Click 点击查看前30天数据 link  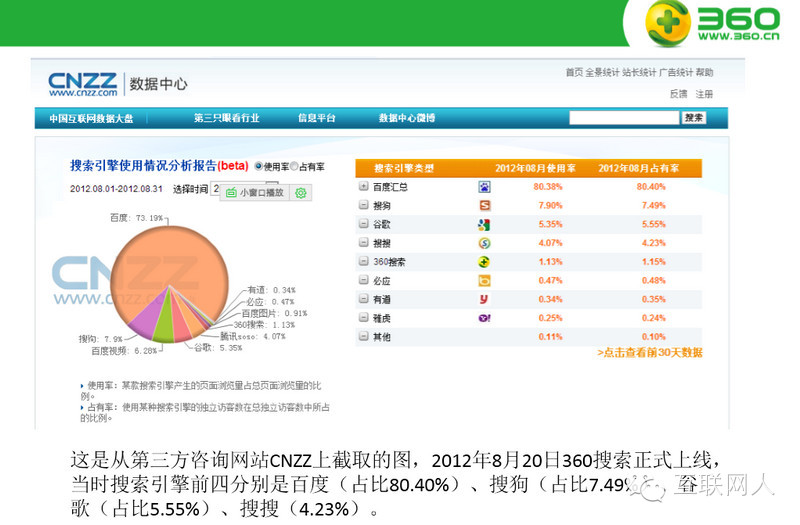[x=650, y=353]
